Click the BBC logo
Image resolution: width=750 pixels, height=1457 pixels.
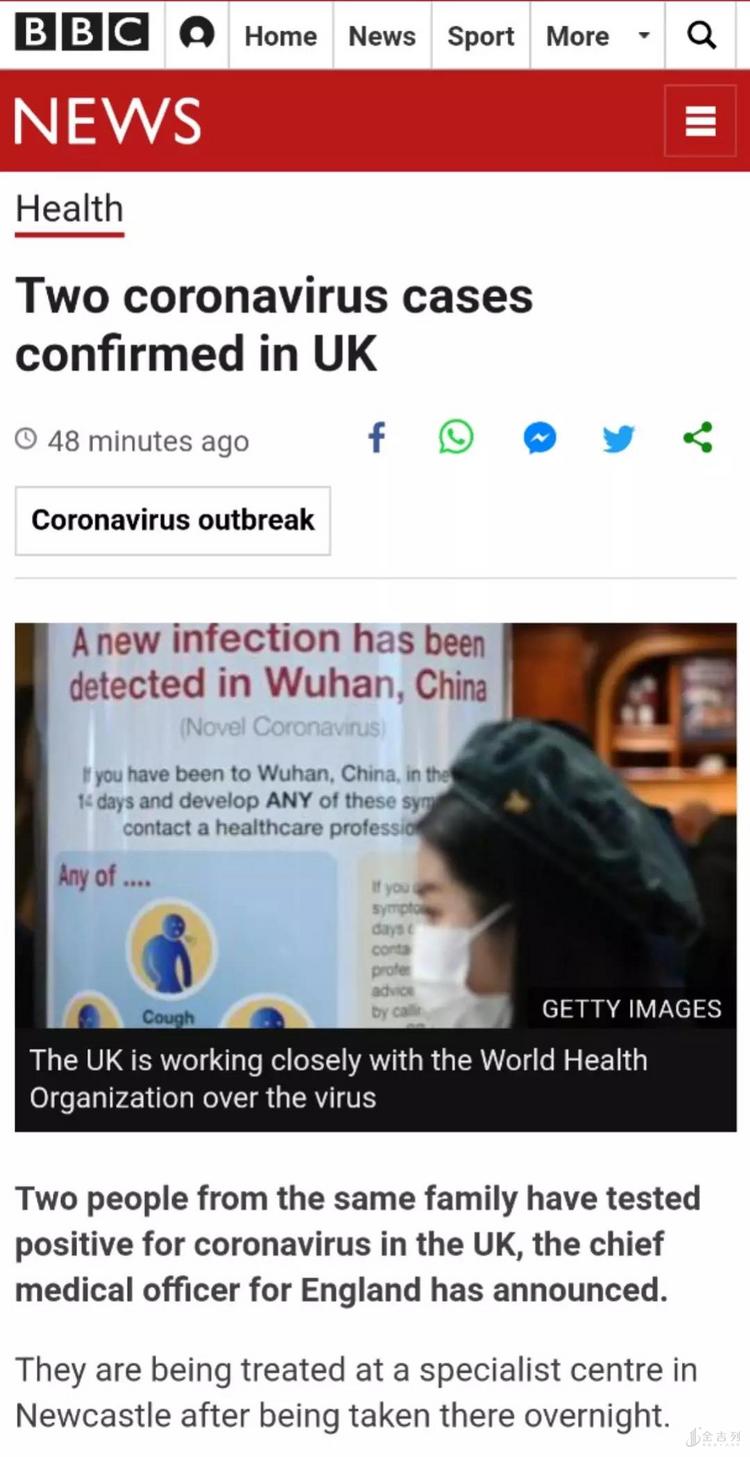[82, 35]
